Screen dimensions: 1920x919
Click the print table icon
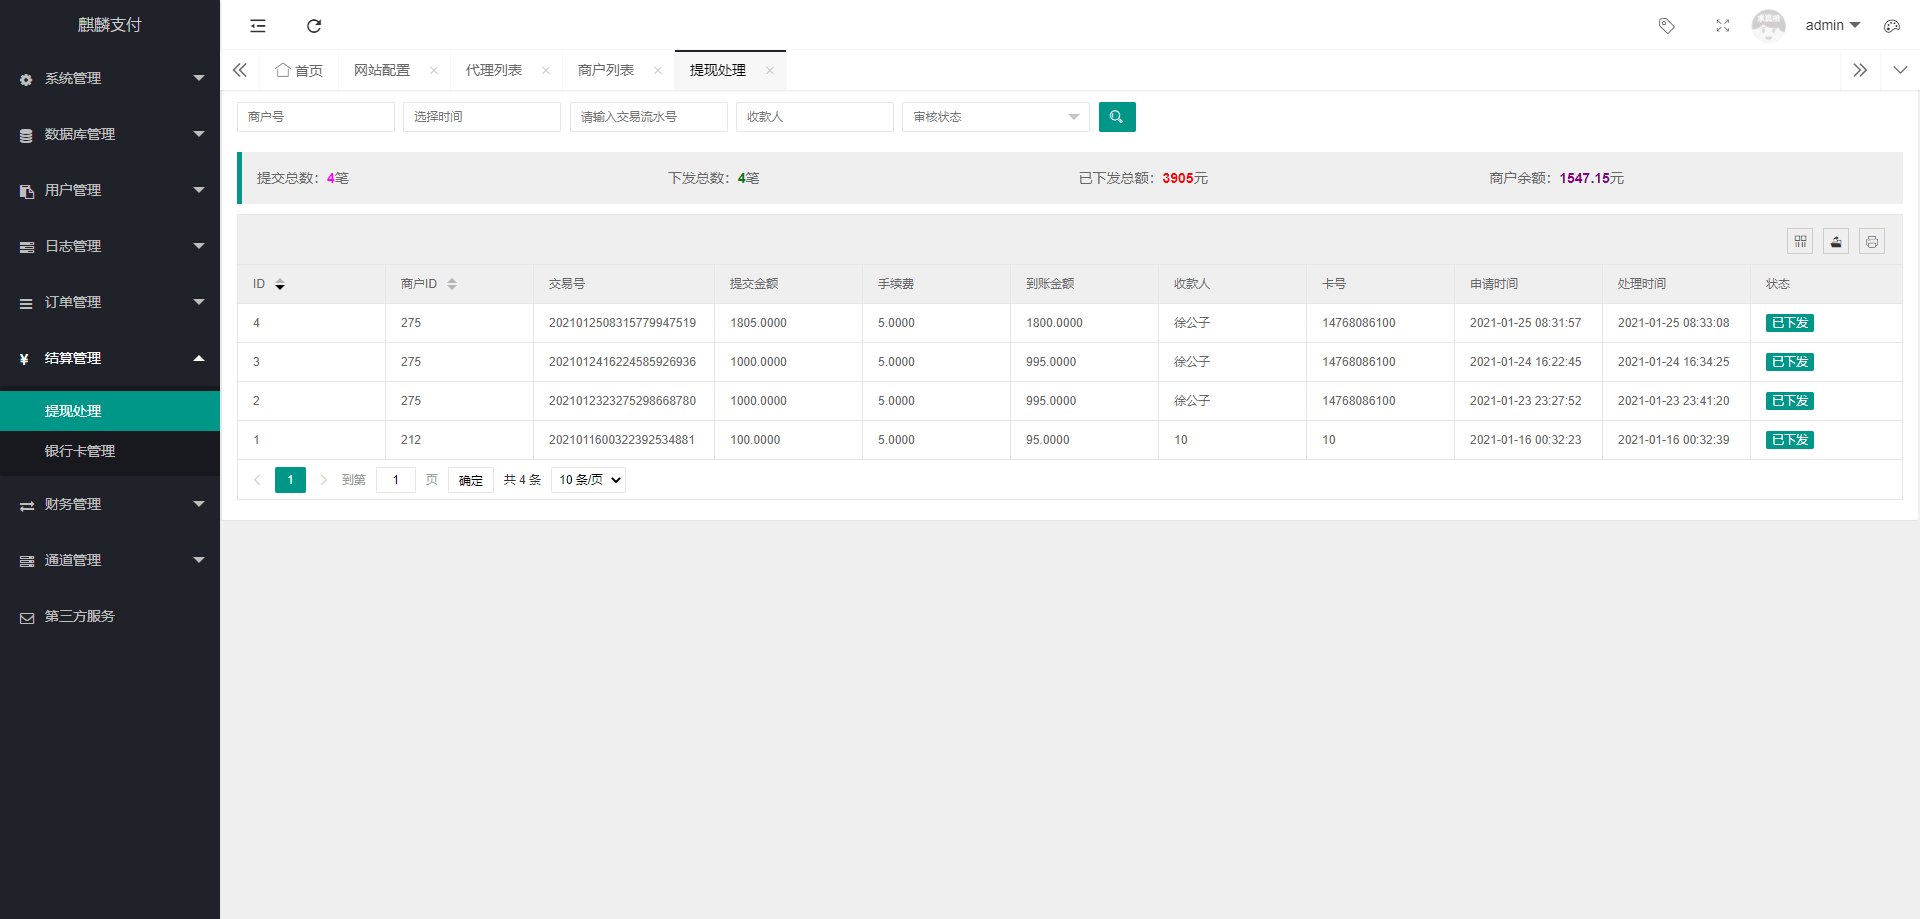coord(1871,241)
